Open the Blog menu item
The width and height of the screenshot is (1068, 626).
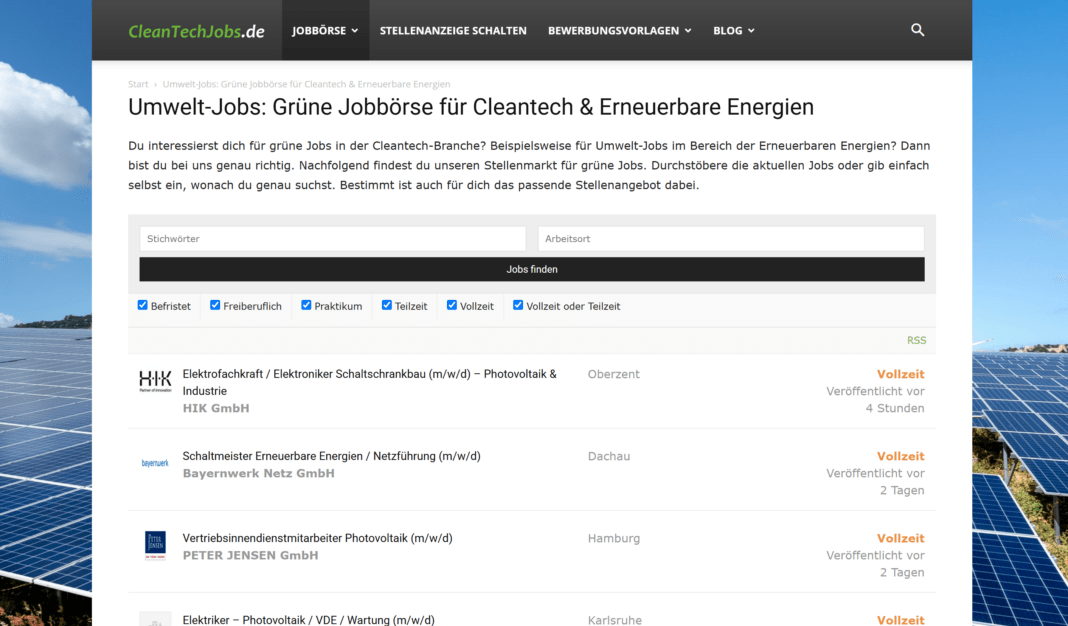click(727, 31)
